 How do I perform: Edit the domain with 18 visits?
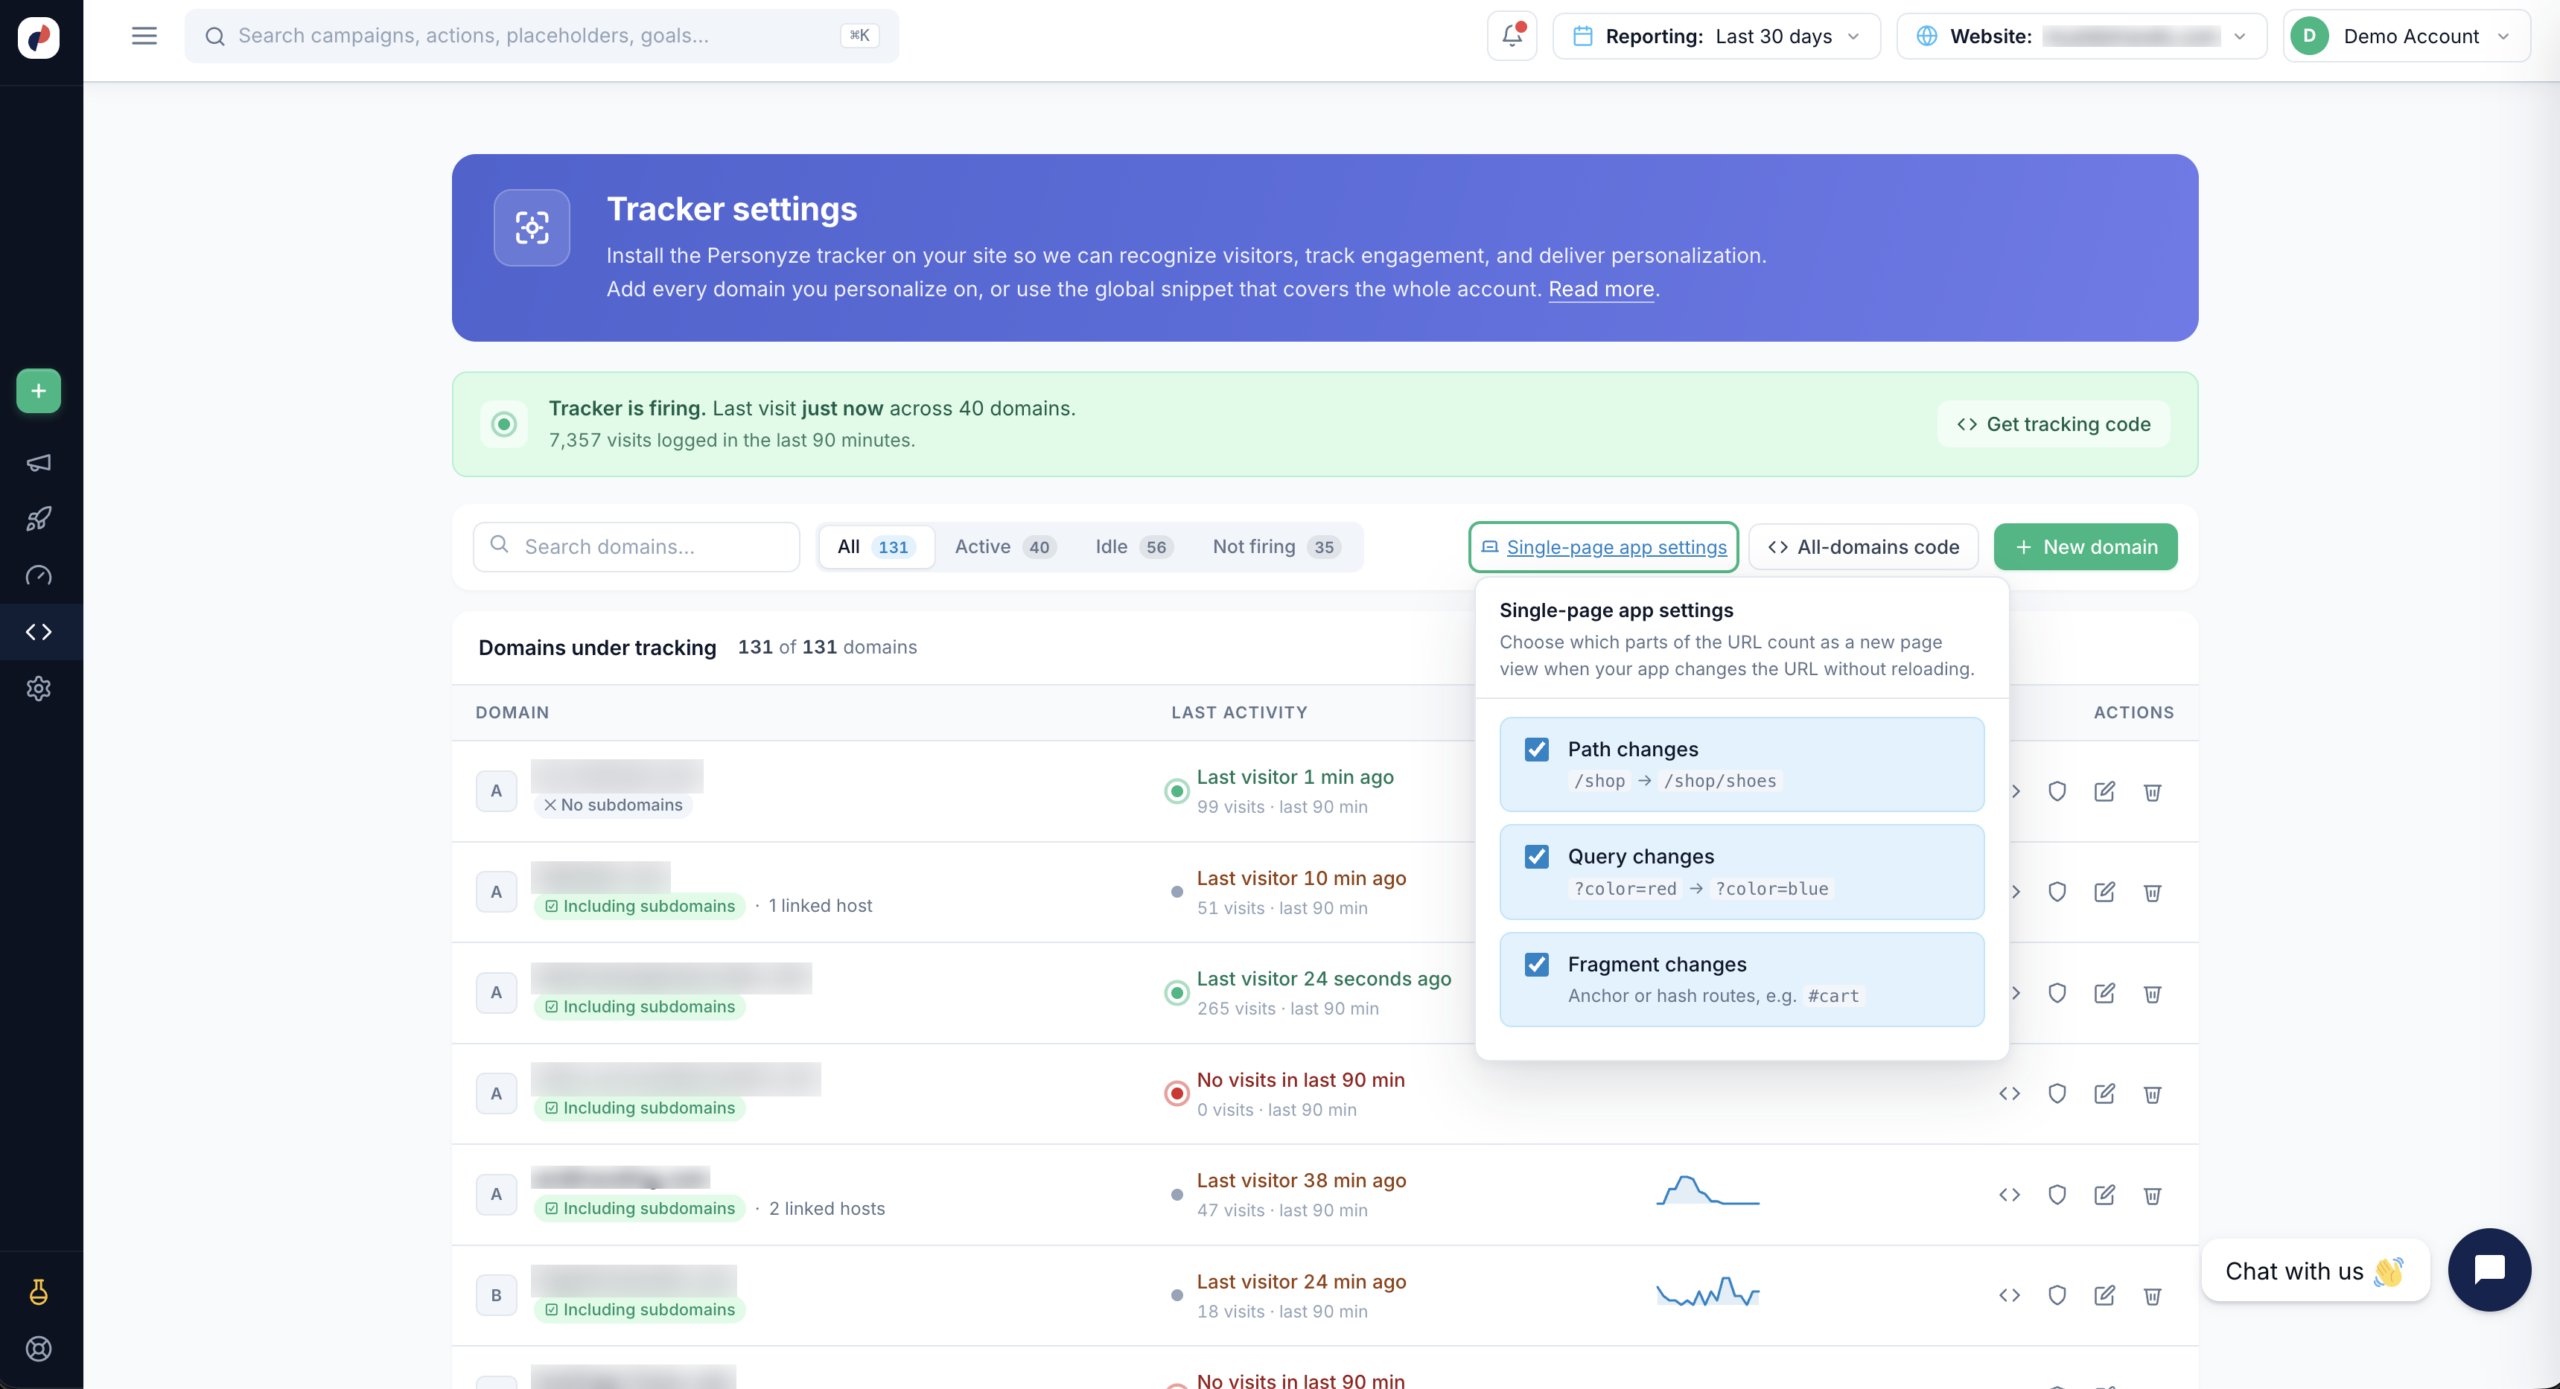(2105, 1296)
